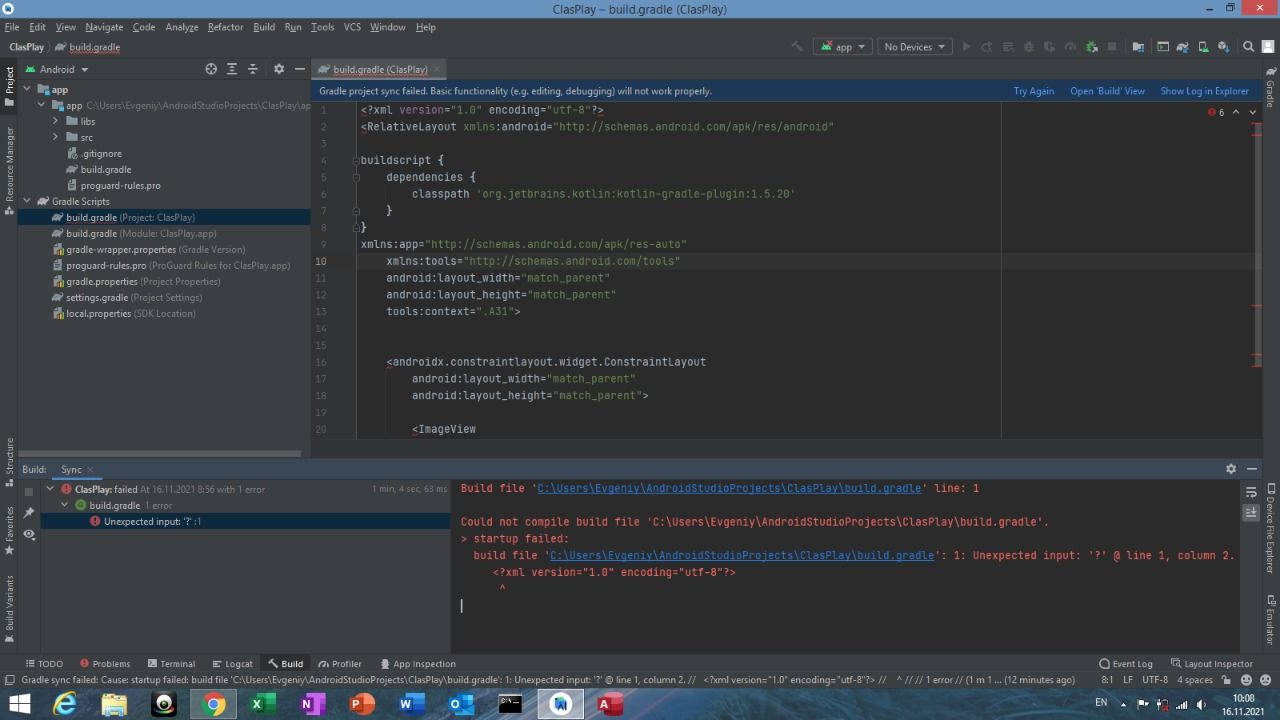Click Expand All in Project panel
Image resolution: width=1280 pixels, height=720 pixels.
click(x=232, y=69)
